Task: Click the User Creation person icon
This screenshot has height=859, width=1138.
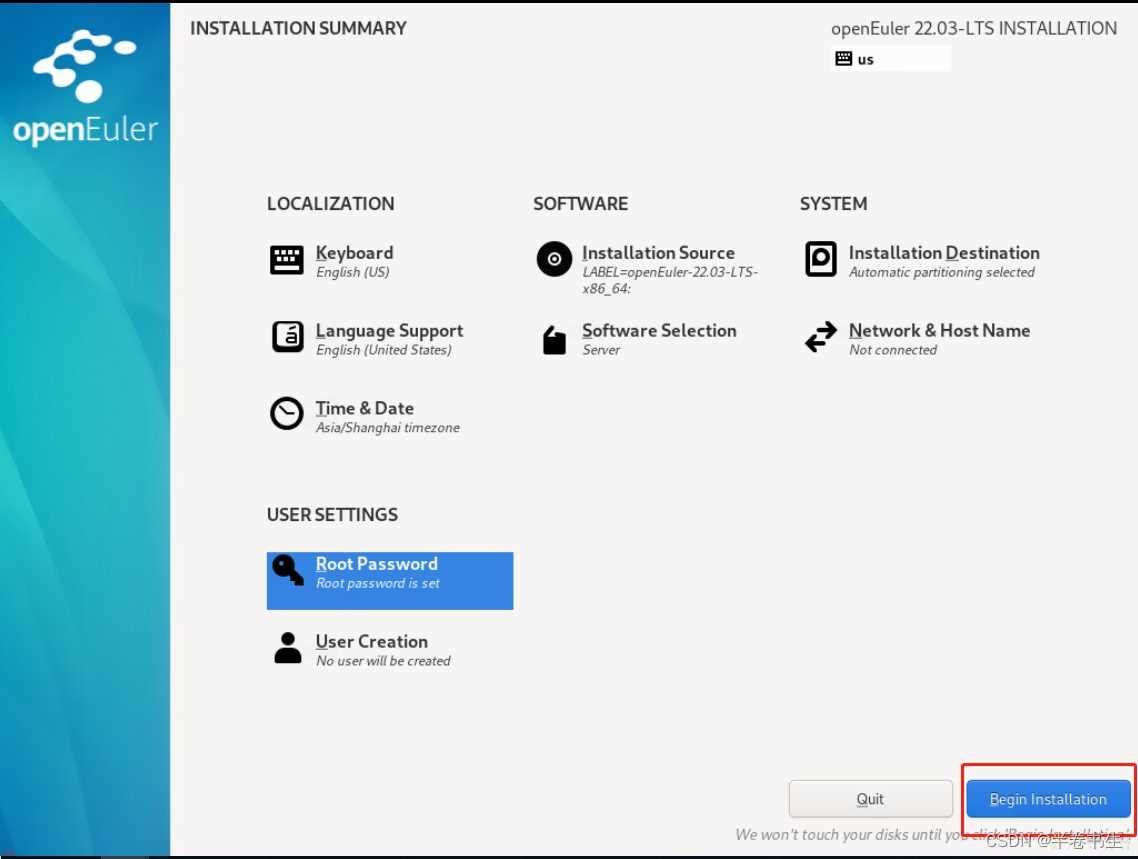Action: click(287, 647)
